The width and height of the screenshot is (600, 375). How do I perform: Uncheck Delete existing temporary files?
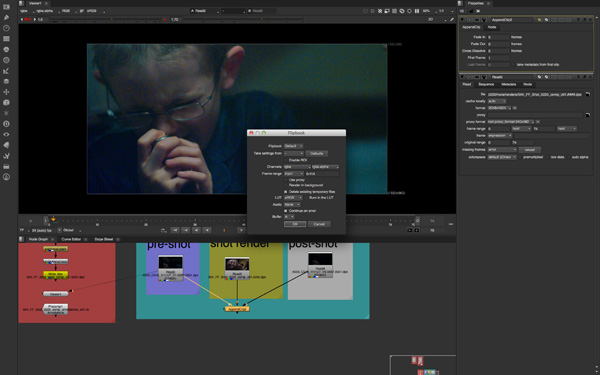[286, 192]
